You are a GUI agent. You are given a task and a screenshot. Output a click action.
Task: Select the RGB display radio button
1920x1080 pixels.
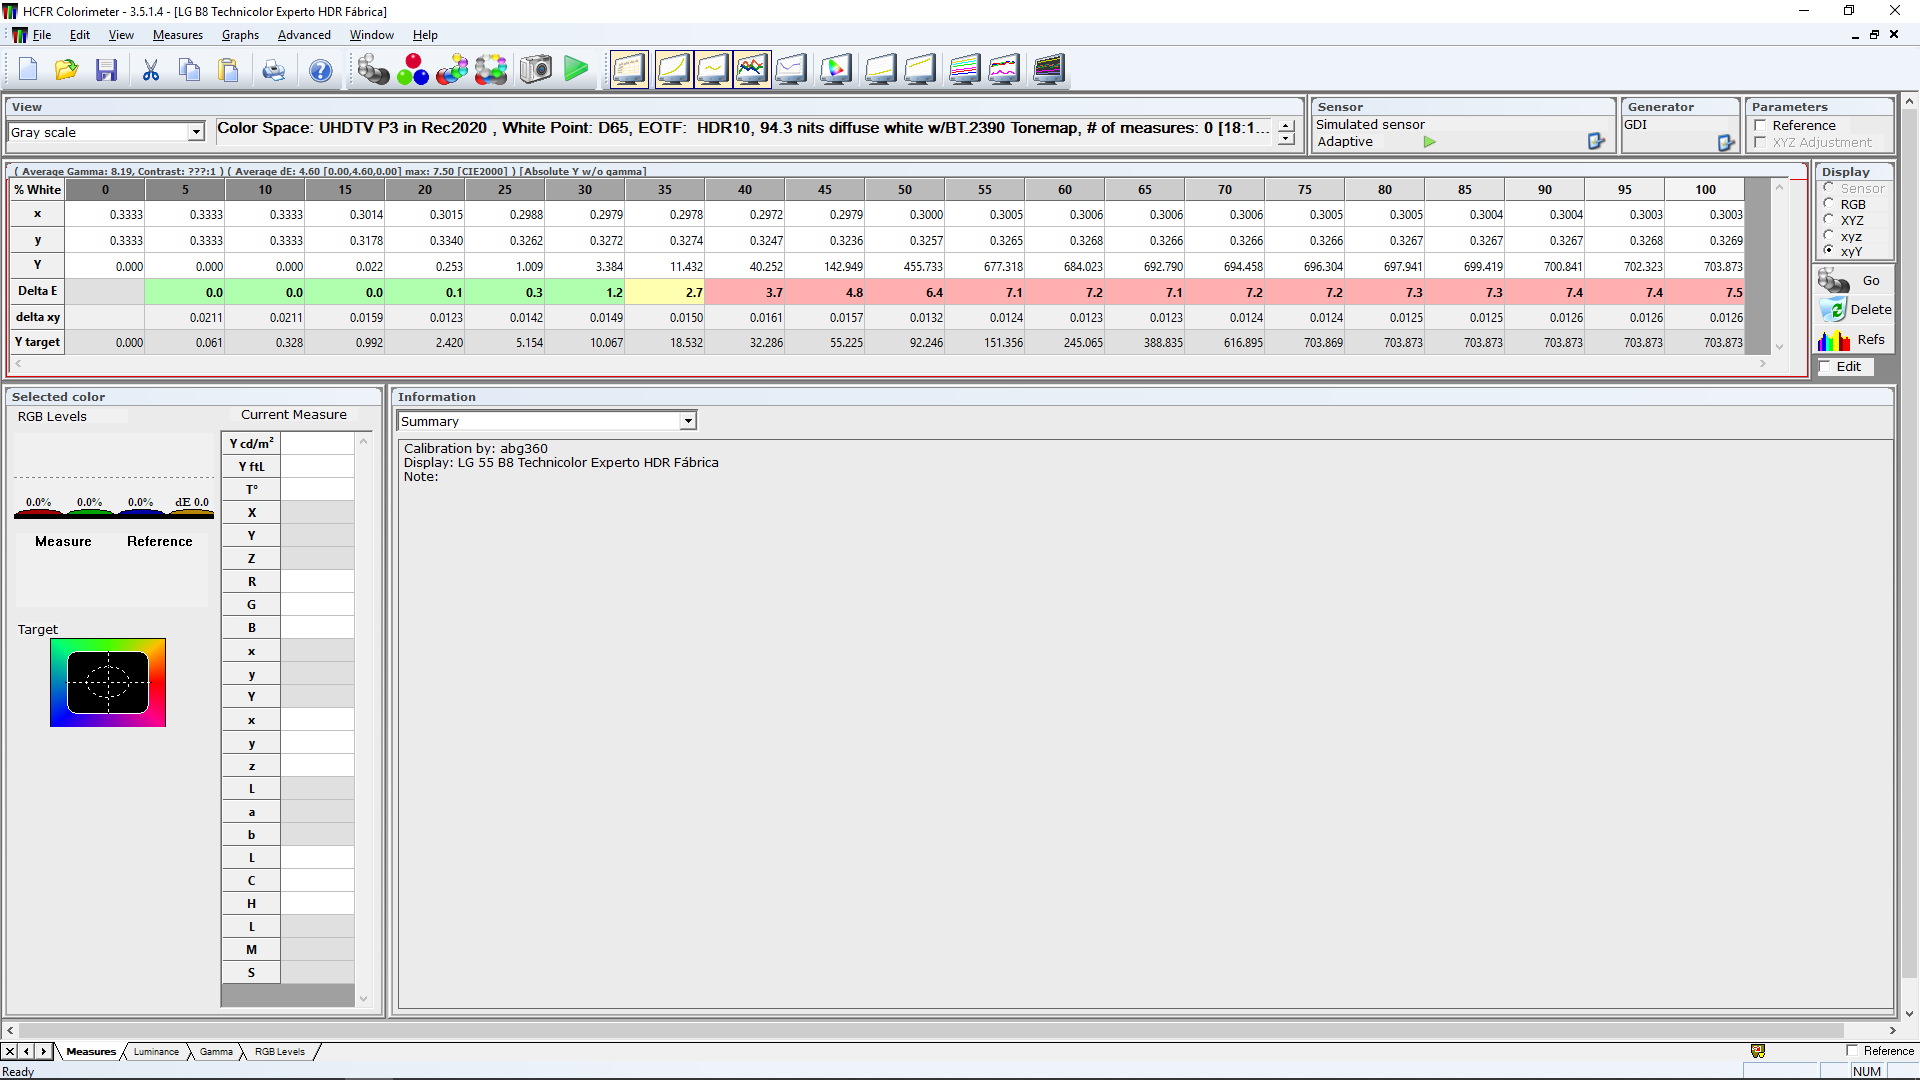pyautogui.click(x=1829, y=204)
